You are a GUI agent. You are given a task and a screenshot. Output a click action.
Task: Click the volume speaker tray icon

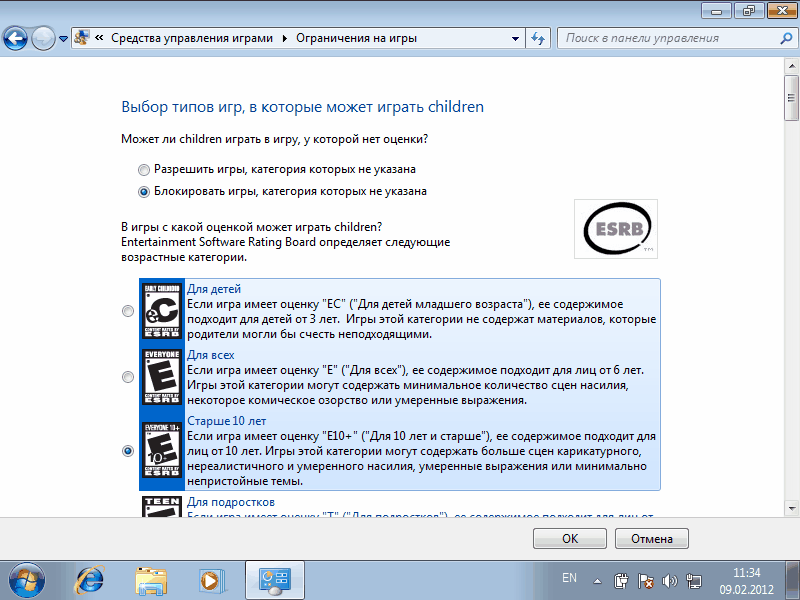click(669, 581)
